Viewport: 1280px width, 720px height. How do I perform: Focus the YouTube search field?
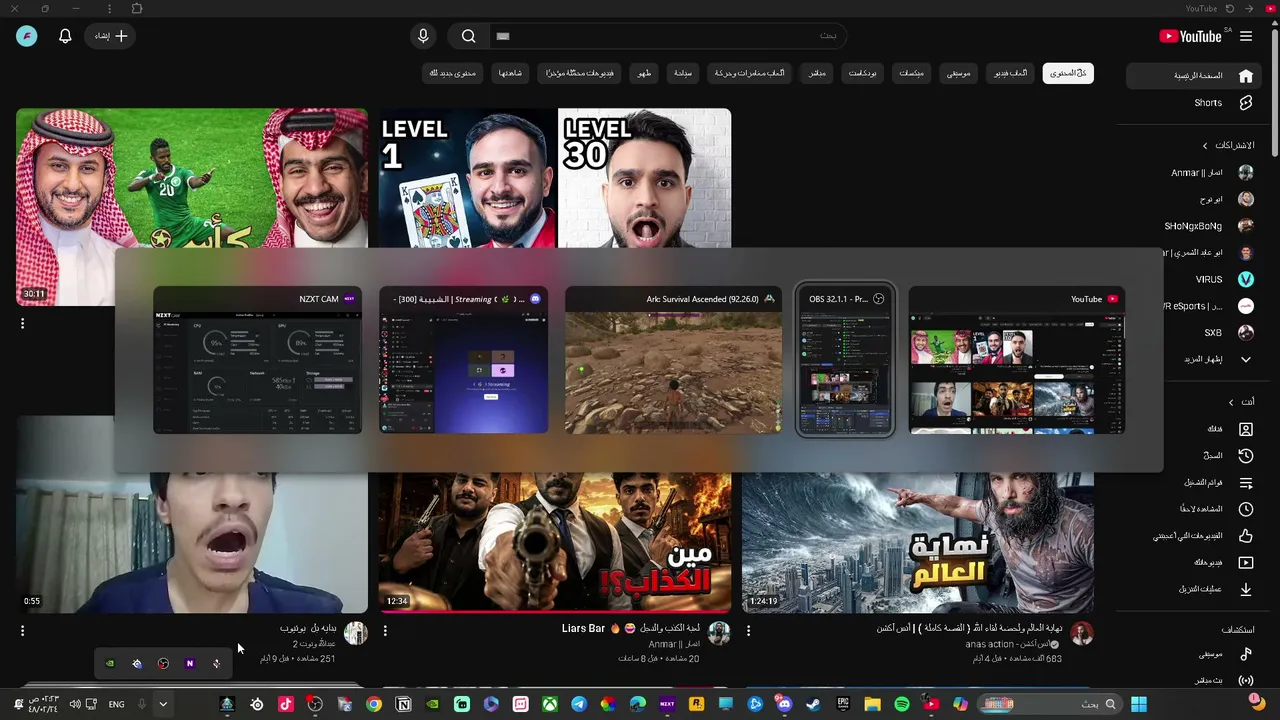pyautogui.click(x=670, y=36)
